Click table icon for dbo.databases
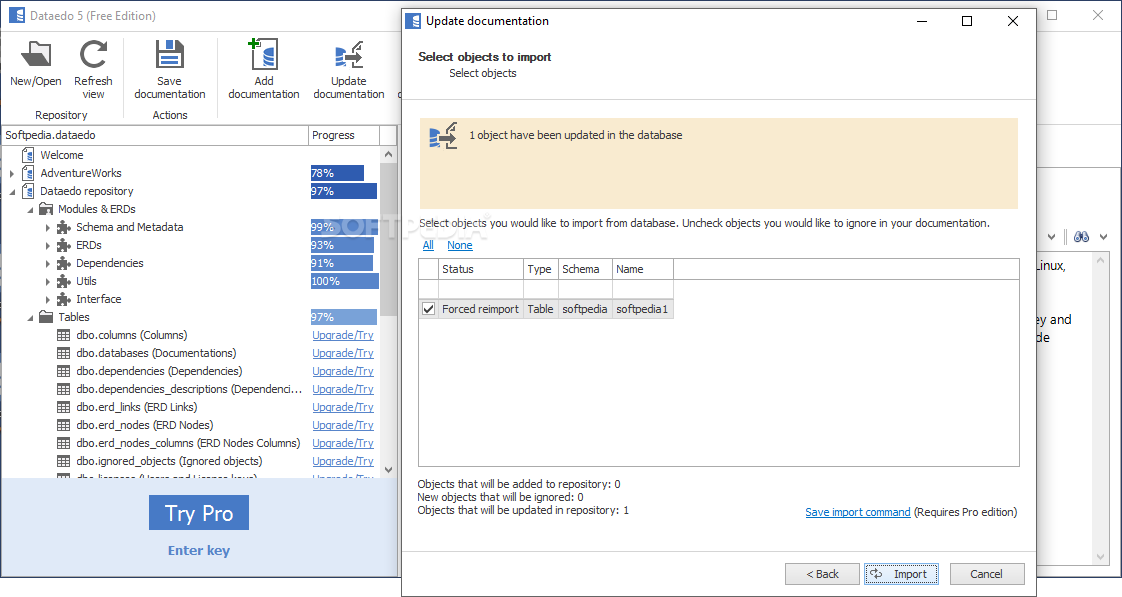 (x=64, y=353)
